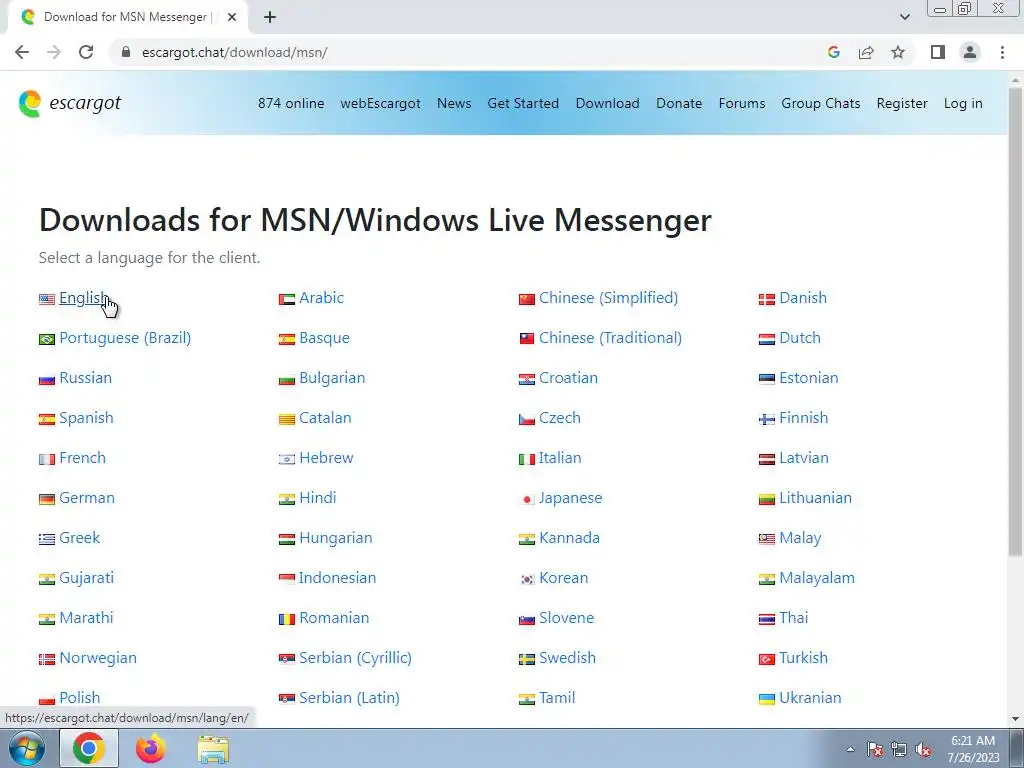This screenshot has width=1024, height=768.
Task: Choose the Dutch language link
Action: point(800,338)
